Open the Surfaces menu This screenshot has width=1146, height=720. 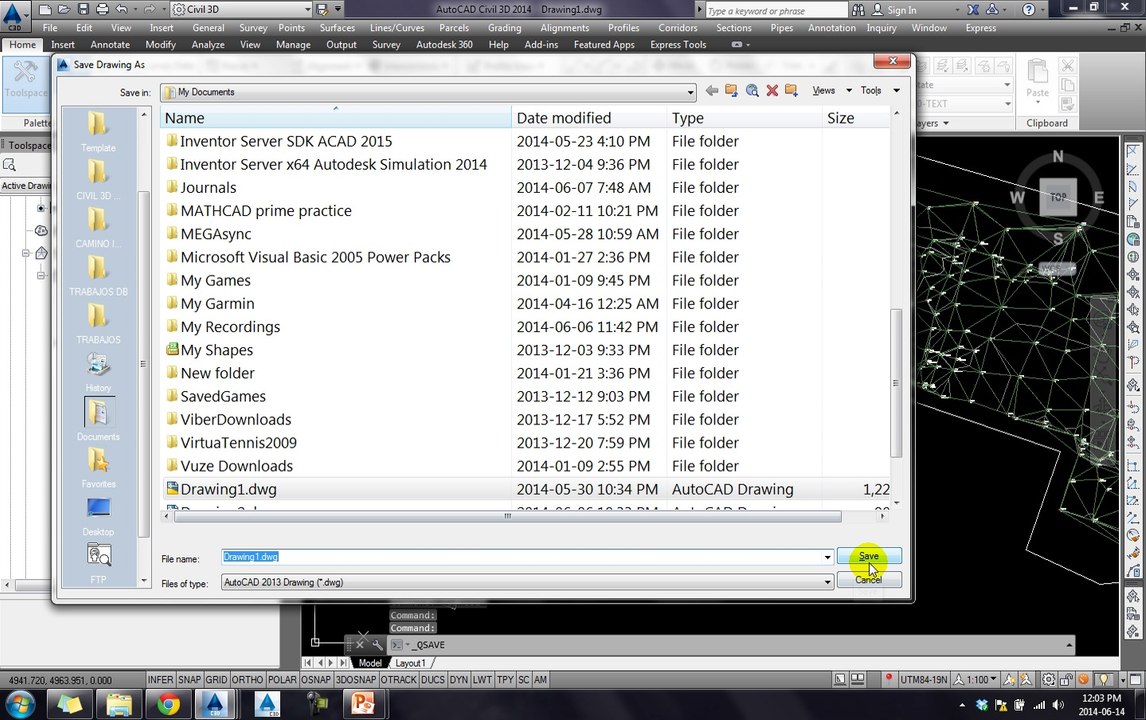[337, 28]
